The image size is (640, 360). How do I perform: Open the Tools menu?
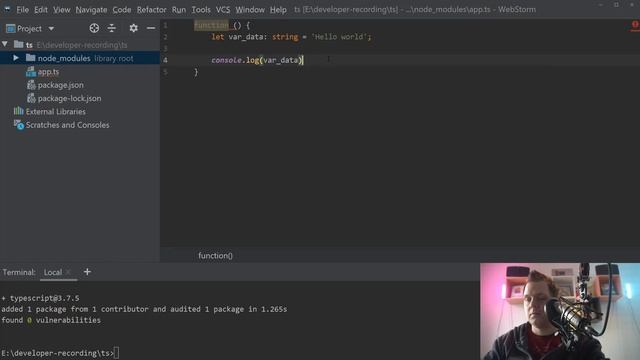(201, 9)
